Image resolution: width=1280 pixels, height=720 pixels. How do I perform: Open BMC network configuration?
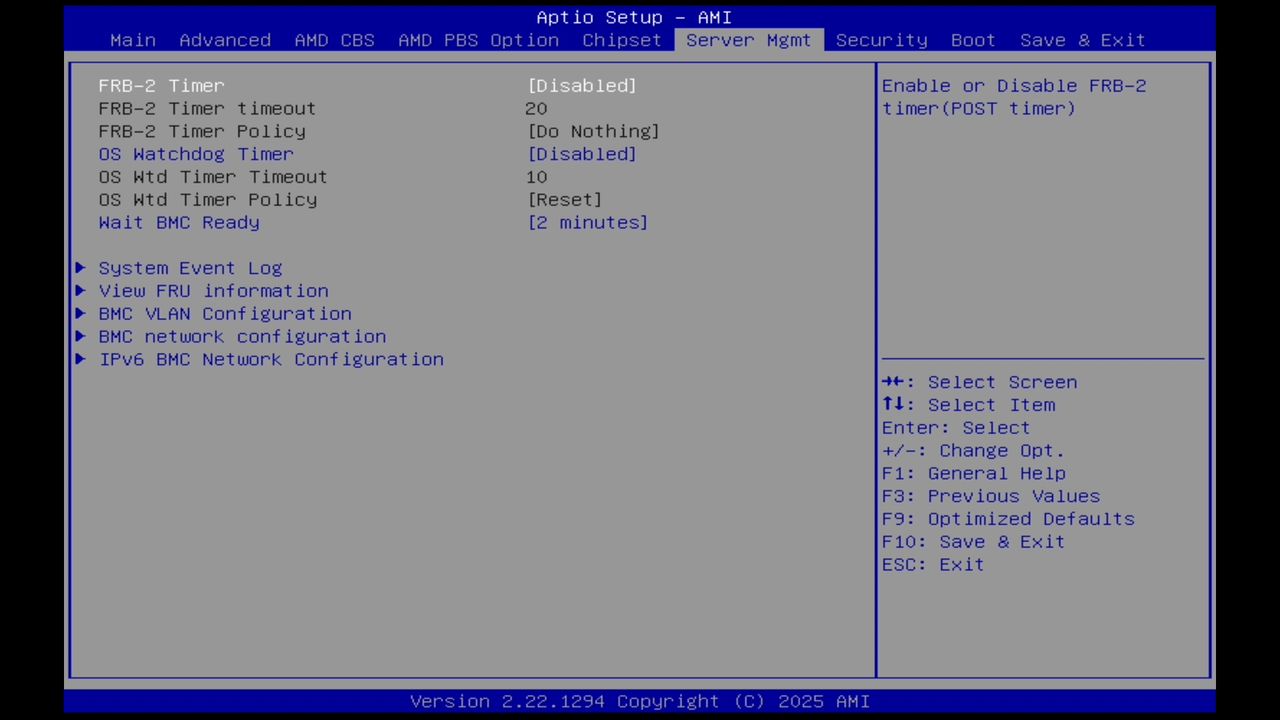coord(242,336)
